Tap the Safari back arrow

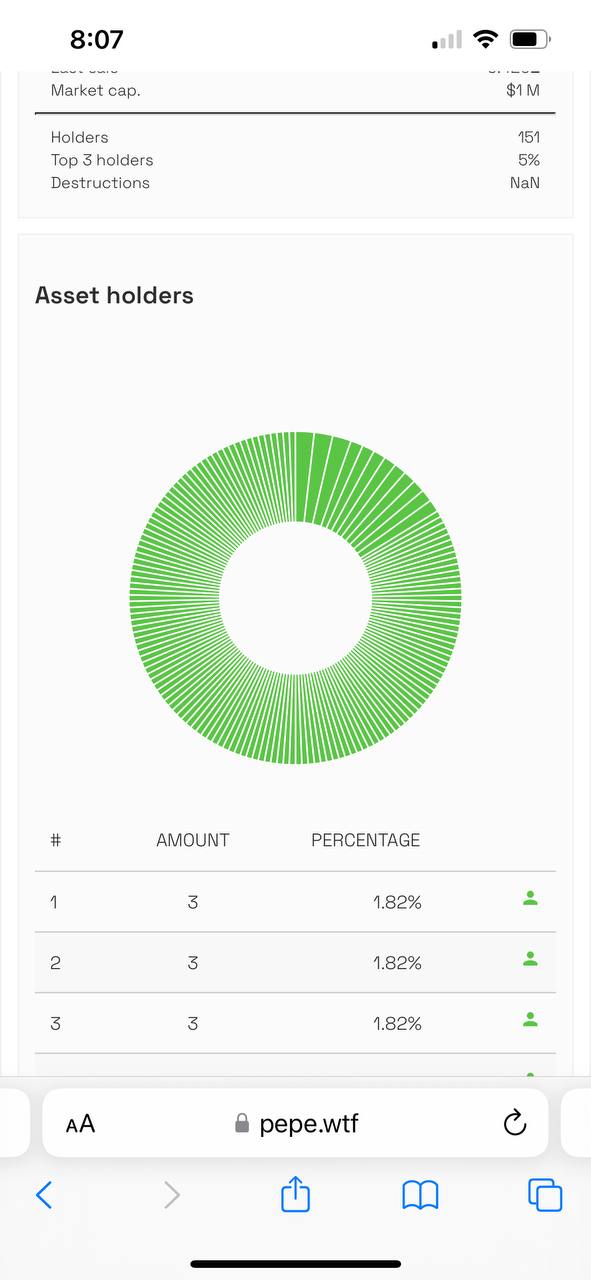click(x=43, y=1194)
